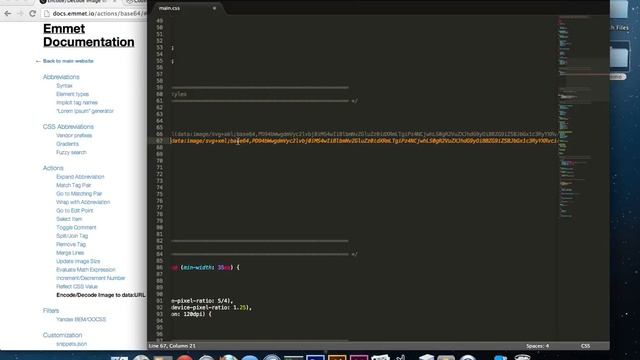Click gutter line number 86

(159, 268)
